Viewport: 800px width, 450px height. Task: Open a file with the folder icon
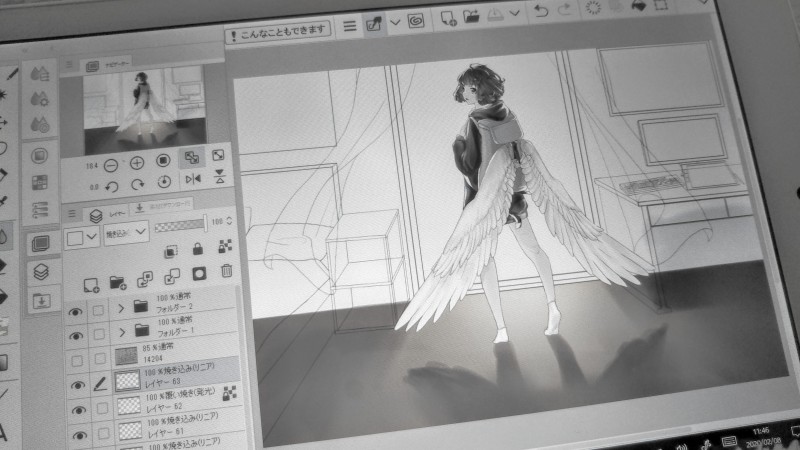click(x=471, y=17)
